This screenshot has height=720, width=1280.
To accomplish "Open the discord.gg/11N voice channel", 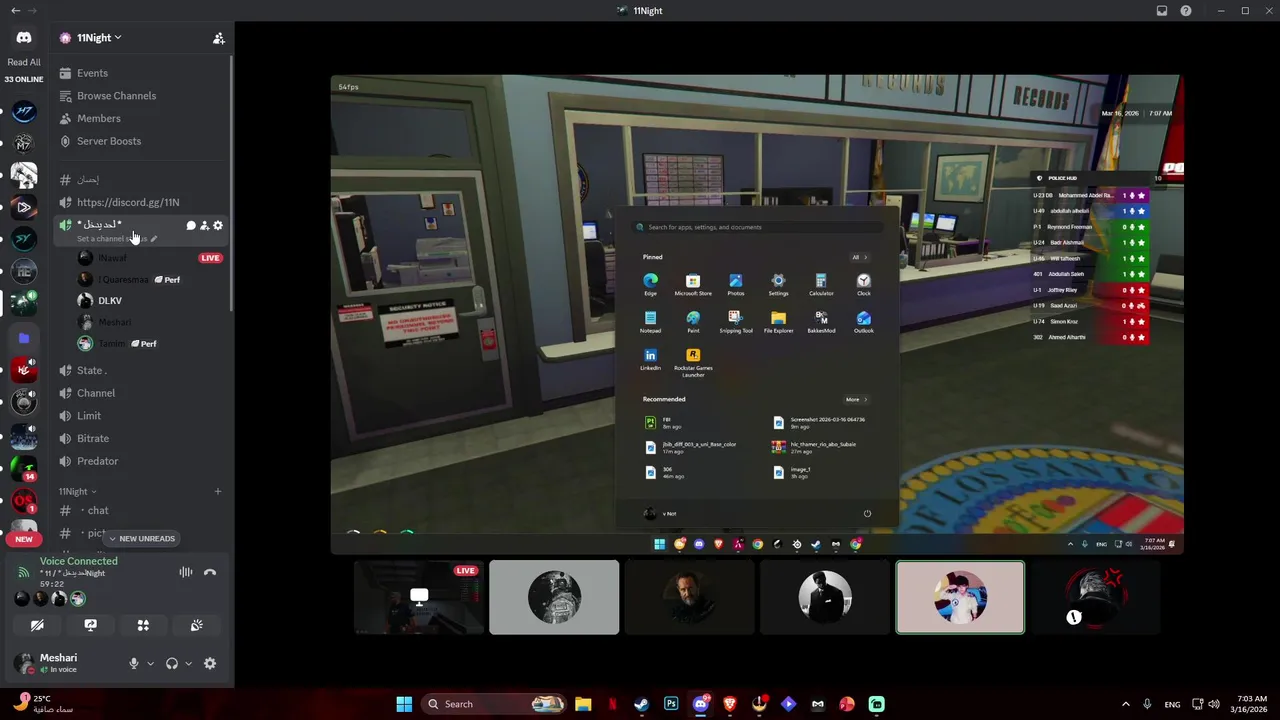I will [x=140, y=202].
